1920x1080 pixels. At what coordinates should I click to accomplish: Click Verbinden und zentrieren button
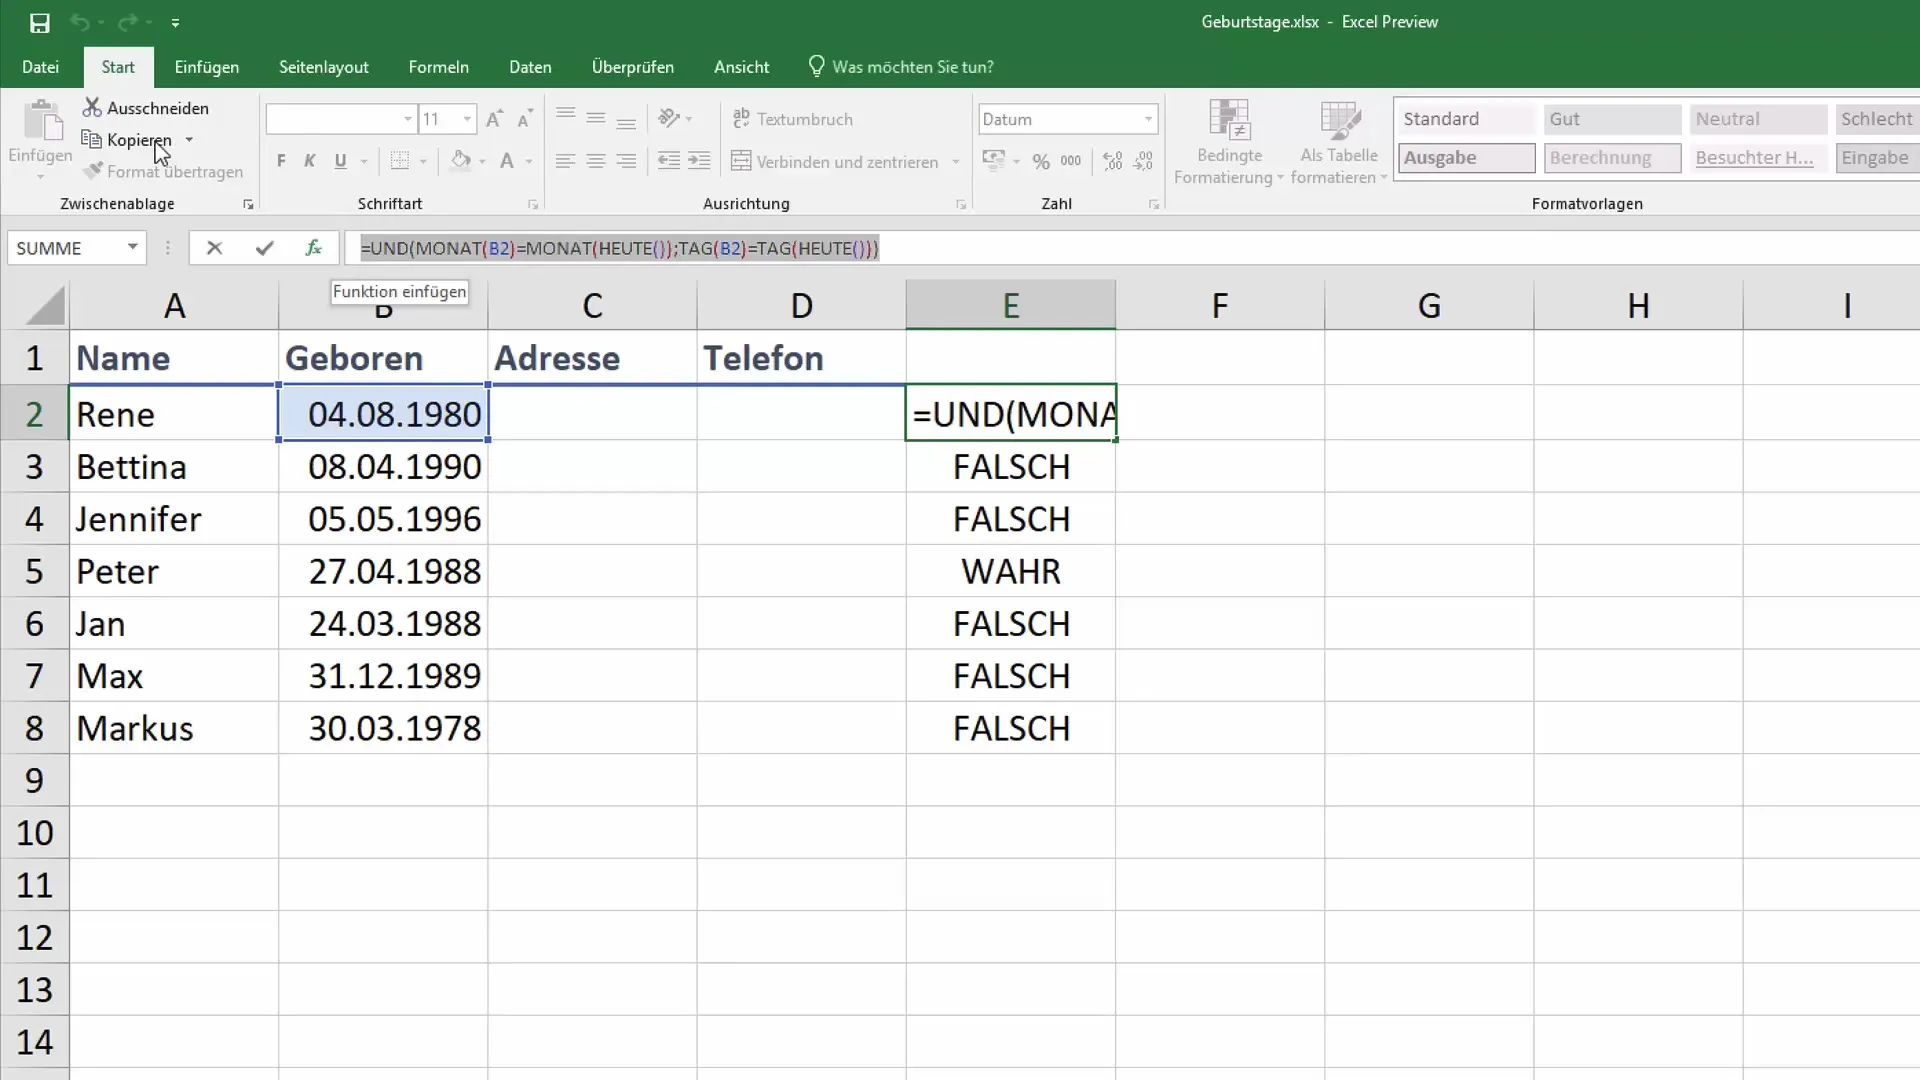835,161
